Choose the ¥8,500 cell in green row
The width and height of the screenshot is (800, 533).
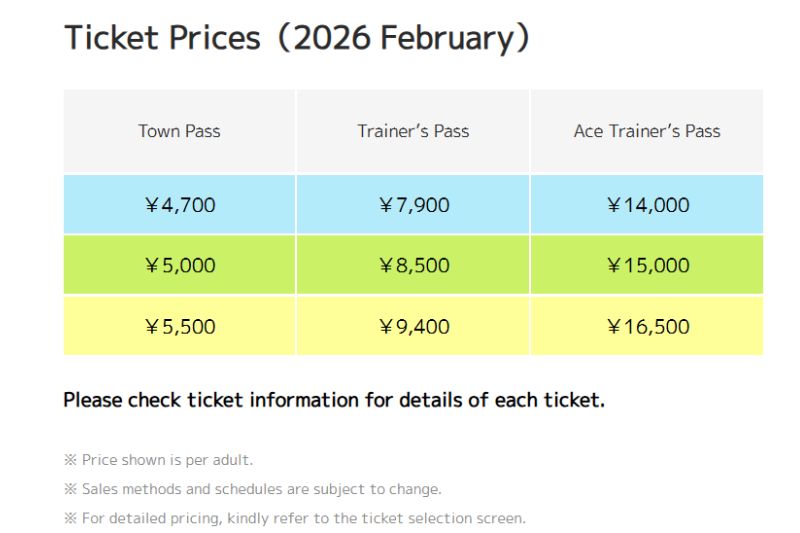(413, 266)
